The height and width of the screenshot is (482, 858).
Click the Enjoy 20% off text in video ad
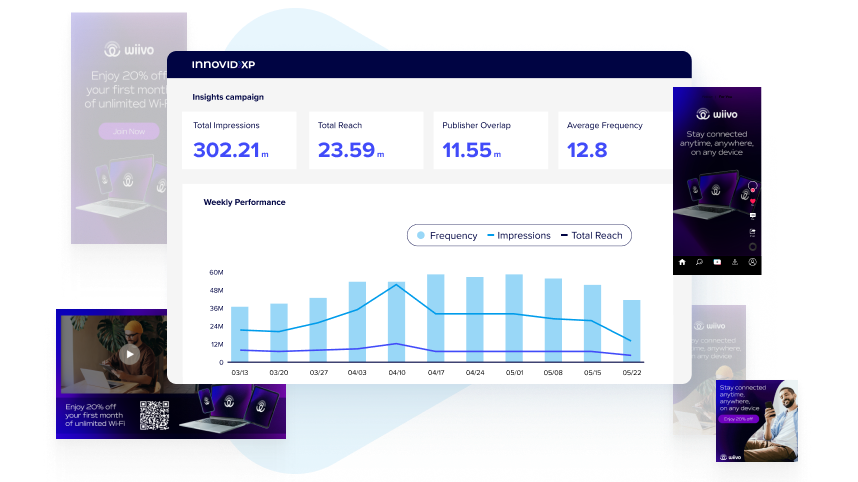[95, 415]
